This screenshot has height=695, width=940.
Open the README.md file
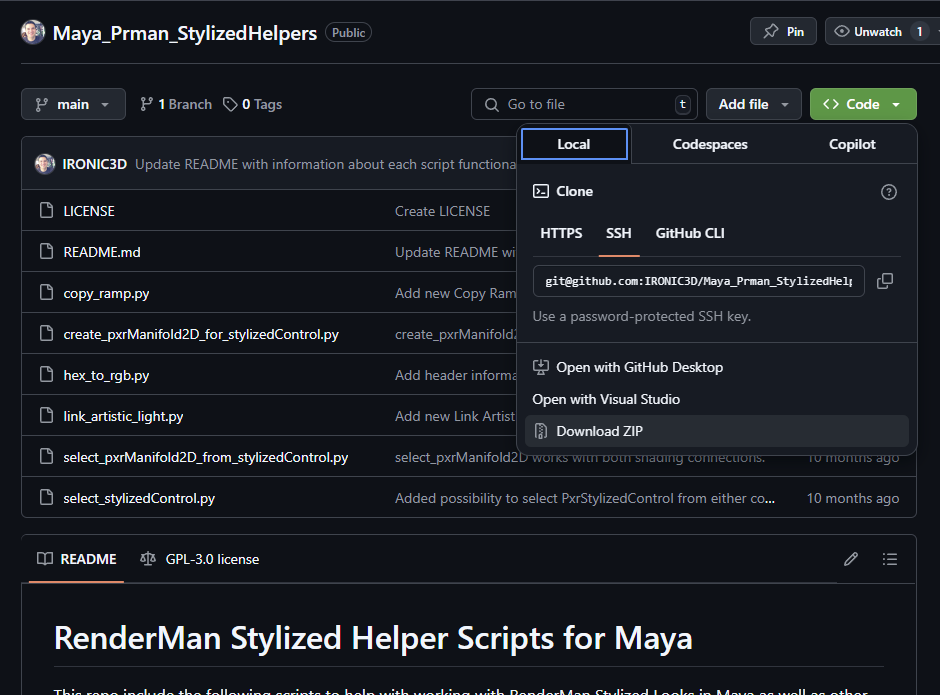point(102,252)
